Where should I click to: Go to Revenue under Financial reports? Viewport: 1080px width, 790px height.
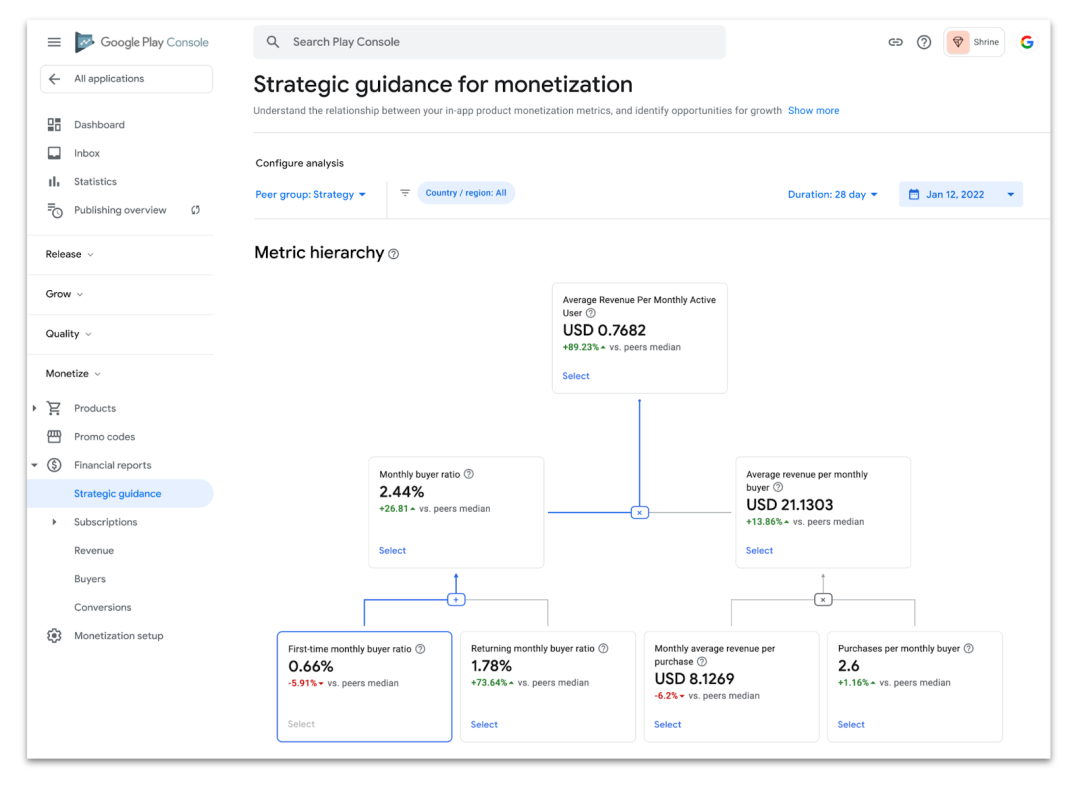94,551
